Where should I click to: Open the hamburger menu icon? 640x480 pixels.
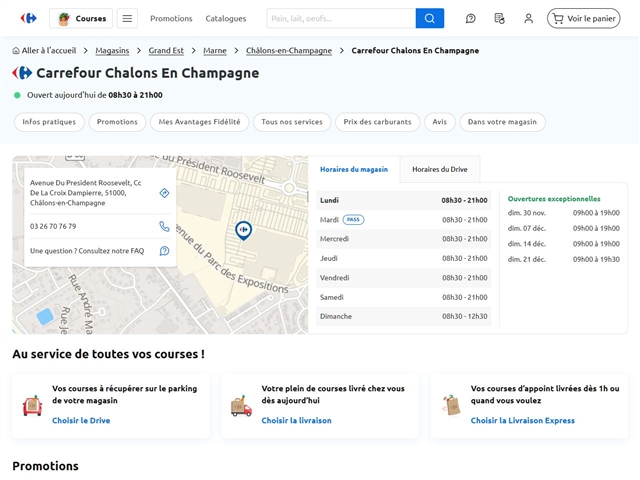tap(127, 18)
